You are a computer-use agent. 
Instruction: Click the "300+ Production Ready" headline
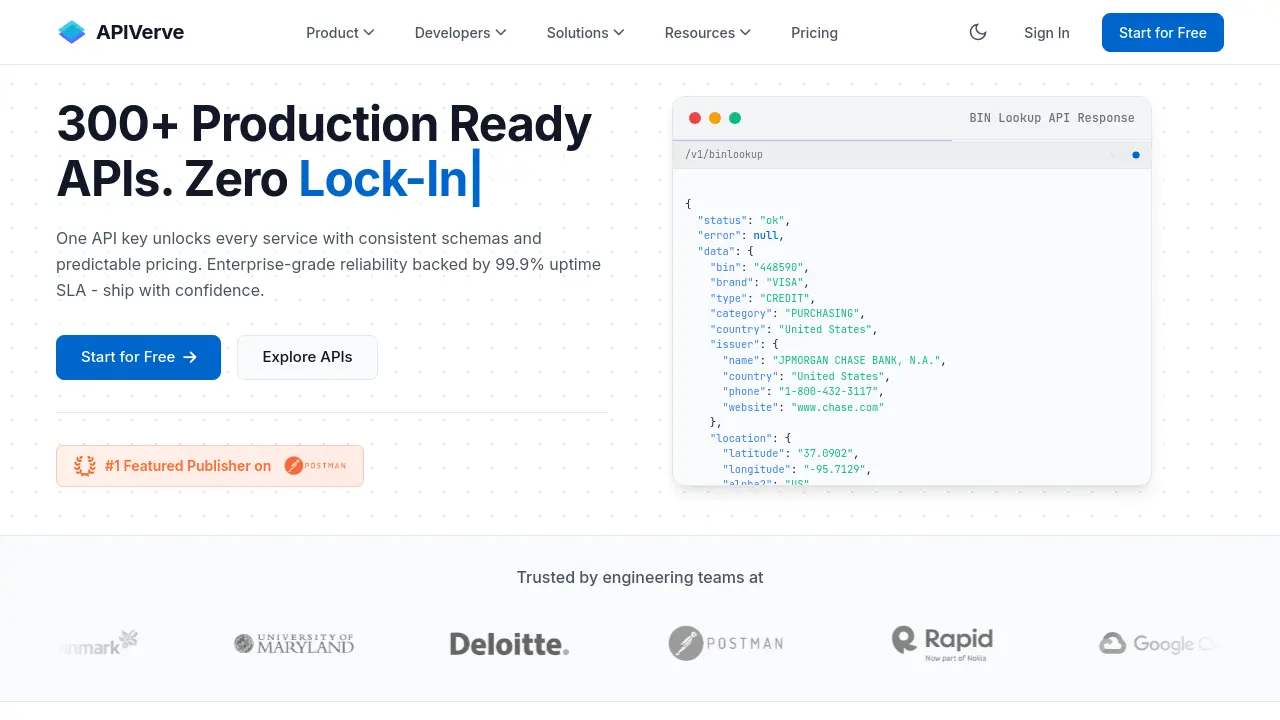pos(324,124)
